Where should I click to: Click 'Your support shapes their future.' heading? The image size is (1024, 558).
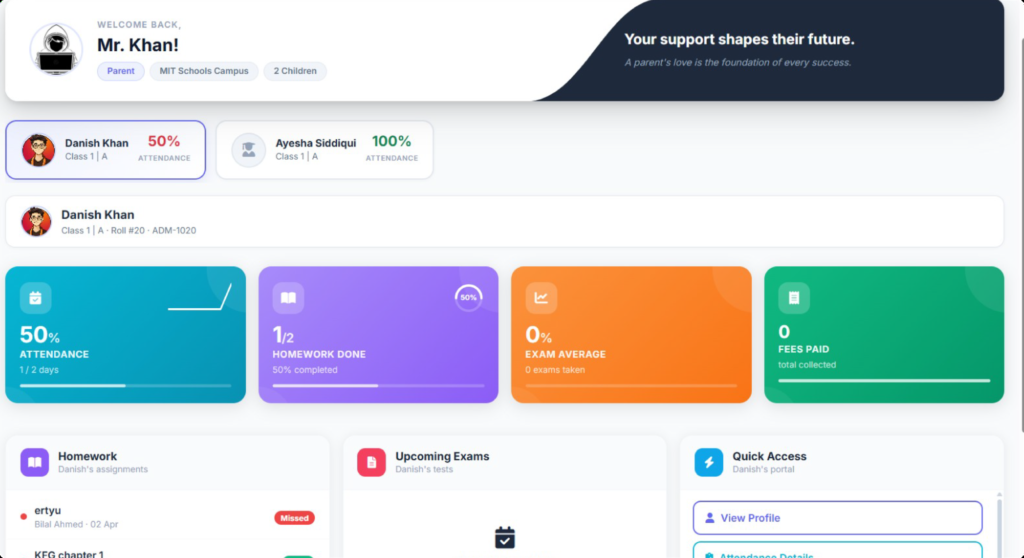coord(739,39)
